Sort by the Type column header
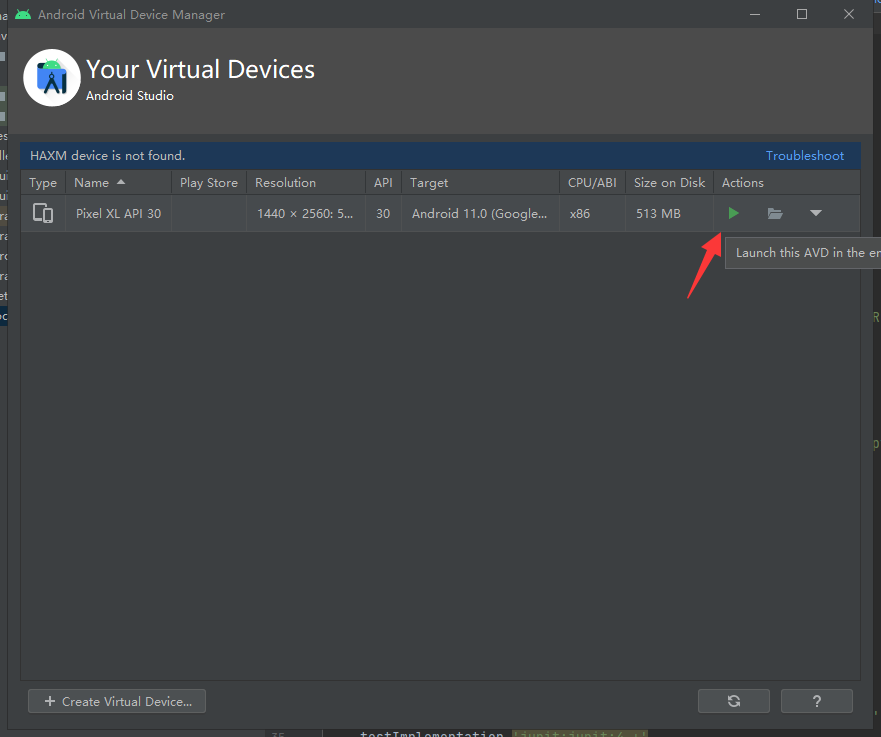 coord(43,183)
